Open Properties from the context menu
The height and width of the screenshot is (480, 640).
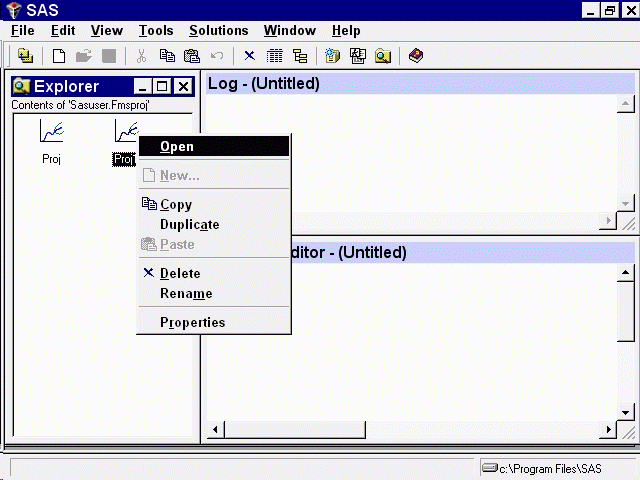192,322
